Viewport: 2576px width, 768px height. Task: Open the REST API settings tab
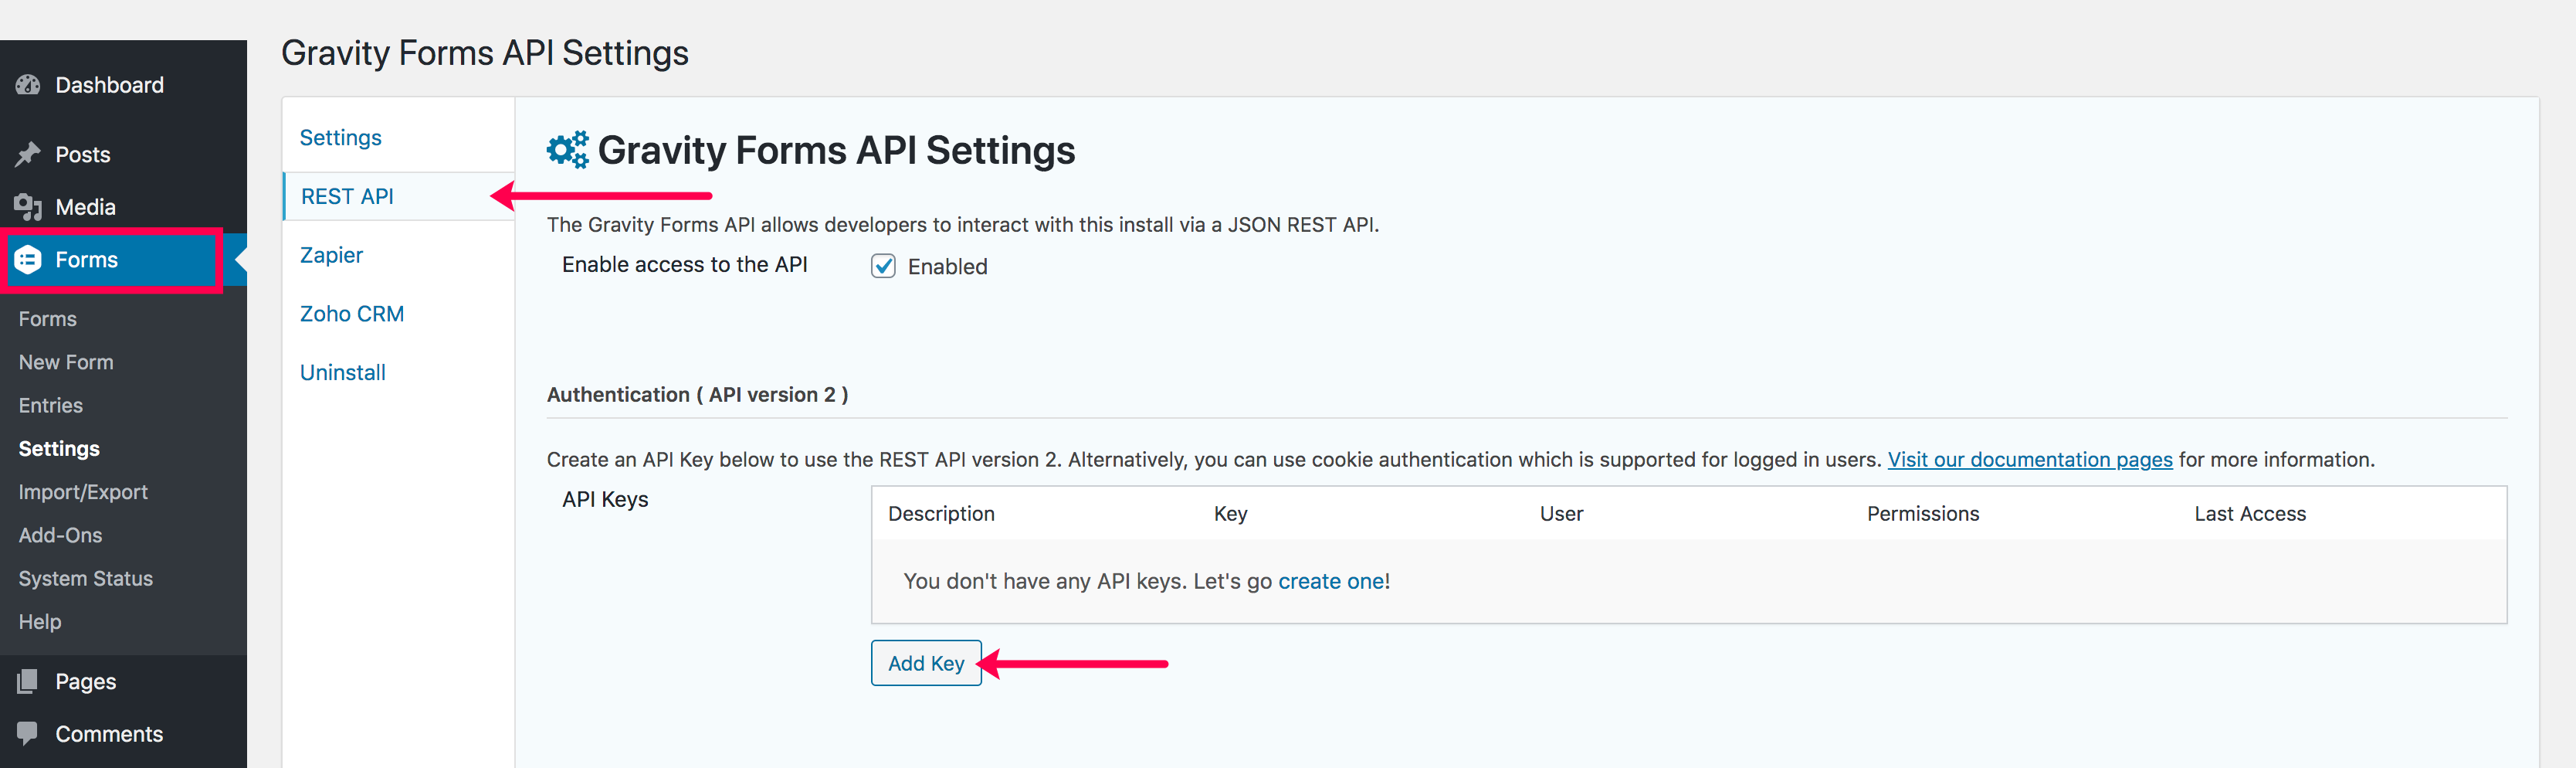[x=347, y=197]
